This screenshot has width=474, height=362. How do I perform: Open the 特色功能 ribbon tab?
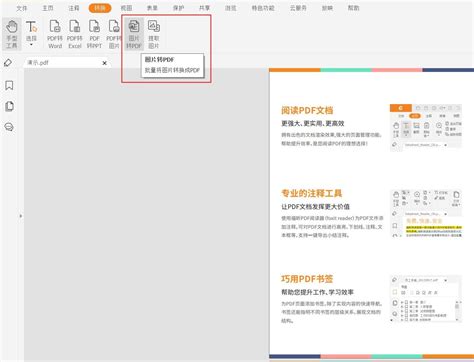click(263, 8)
